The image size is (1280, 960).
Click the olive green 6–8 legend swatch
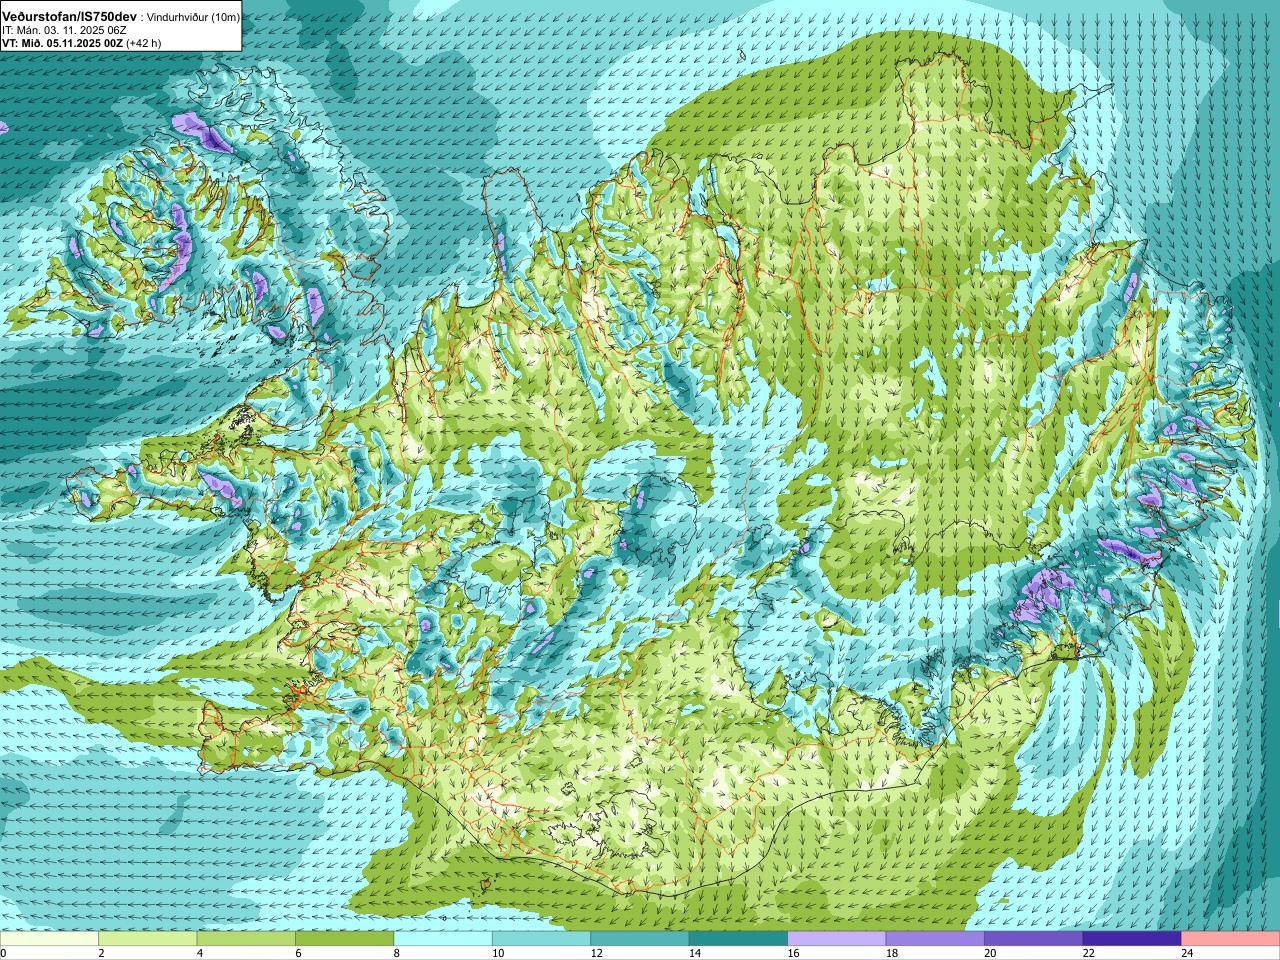click(x=344, y=939)
